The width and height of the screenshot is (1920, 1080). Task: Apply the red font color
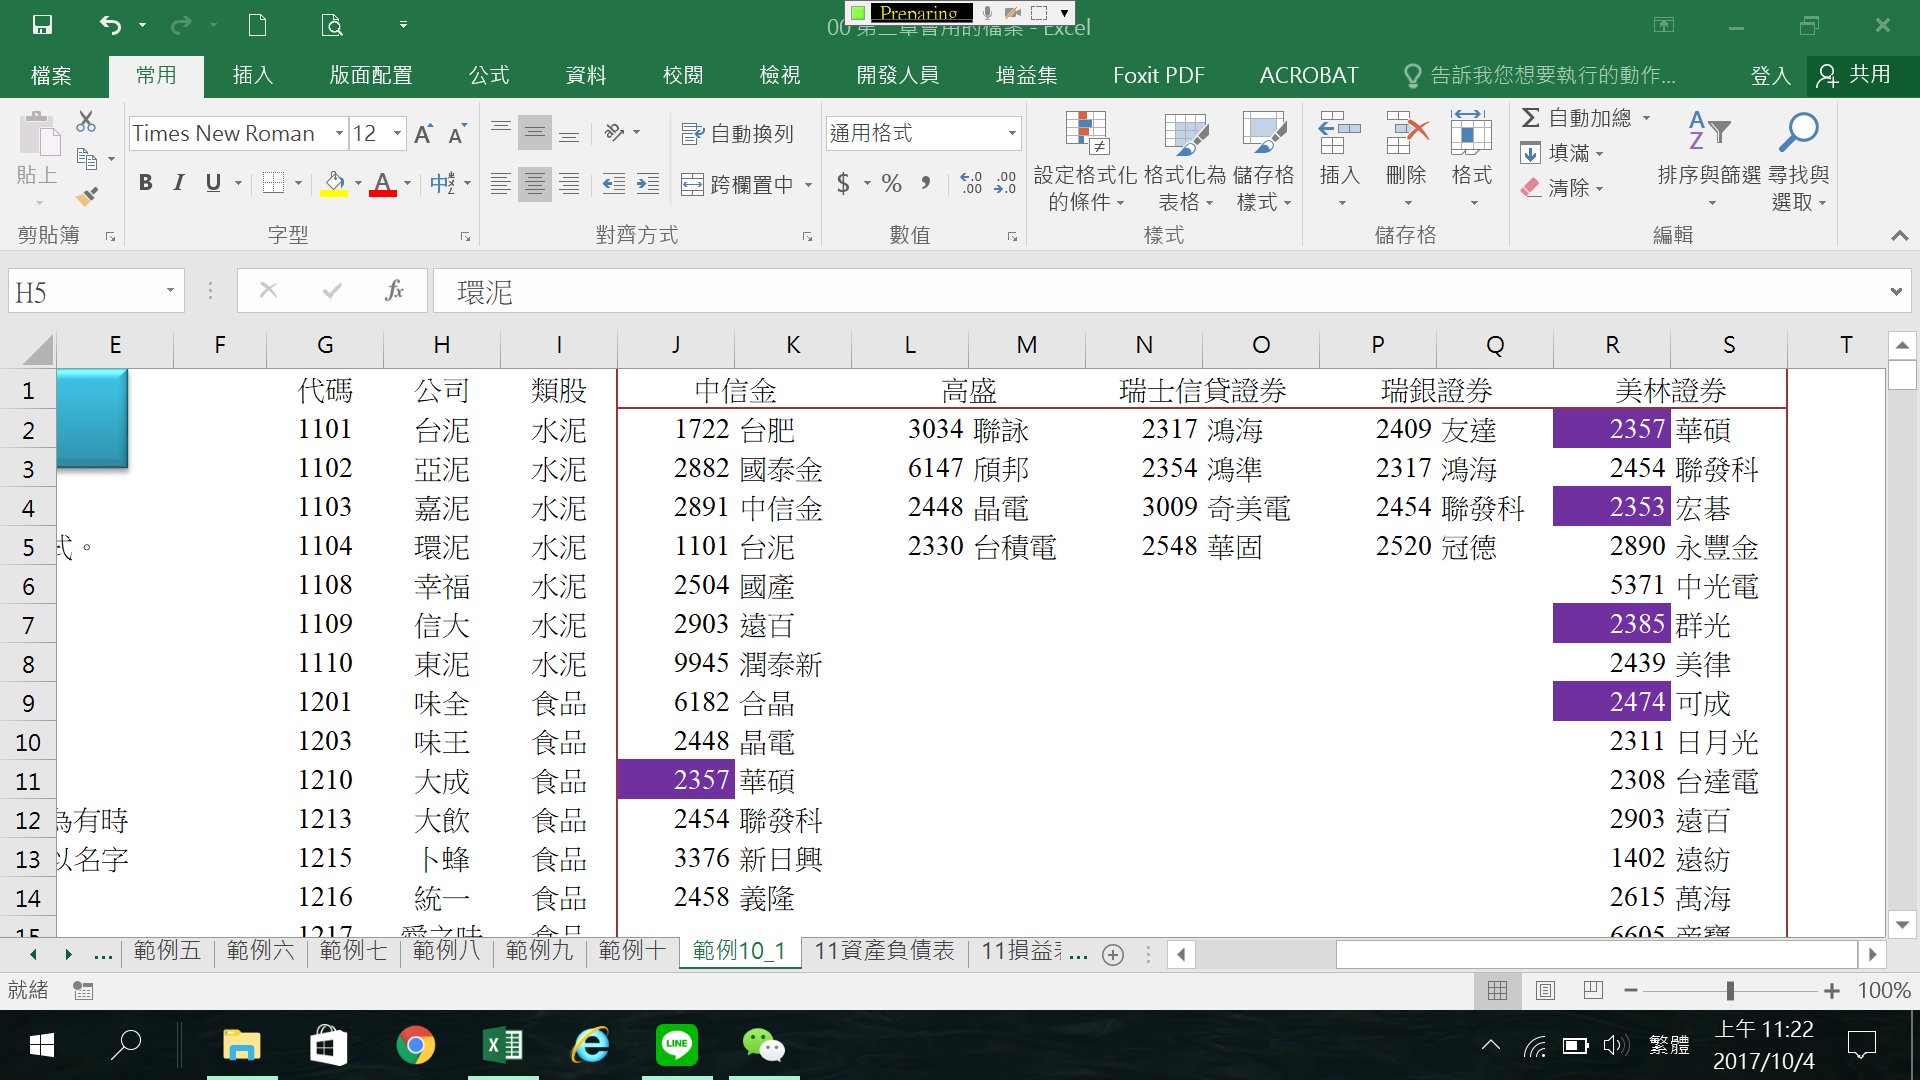383,184
